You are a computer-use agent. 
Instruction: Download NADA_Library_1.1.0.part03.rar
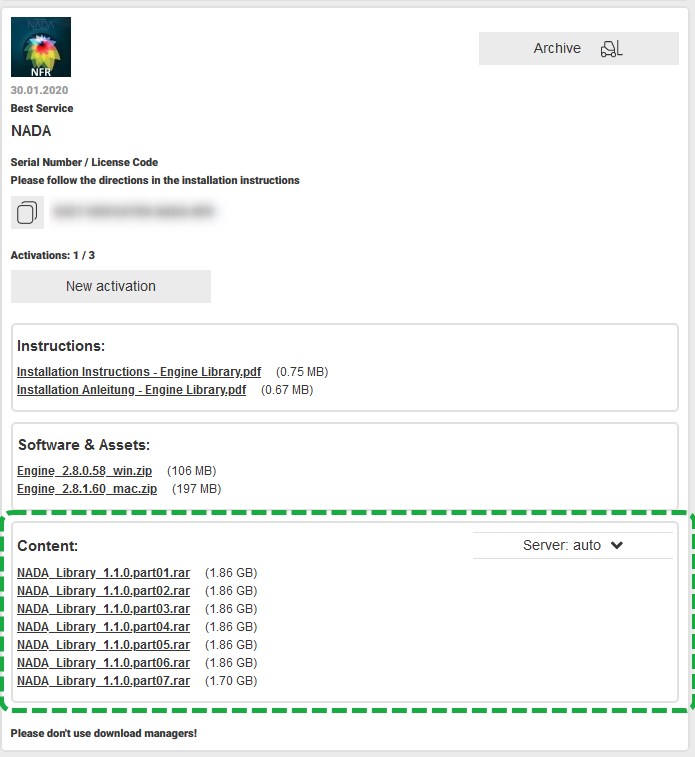(103, 609)
